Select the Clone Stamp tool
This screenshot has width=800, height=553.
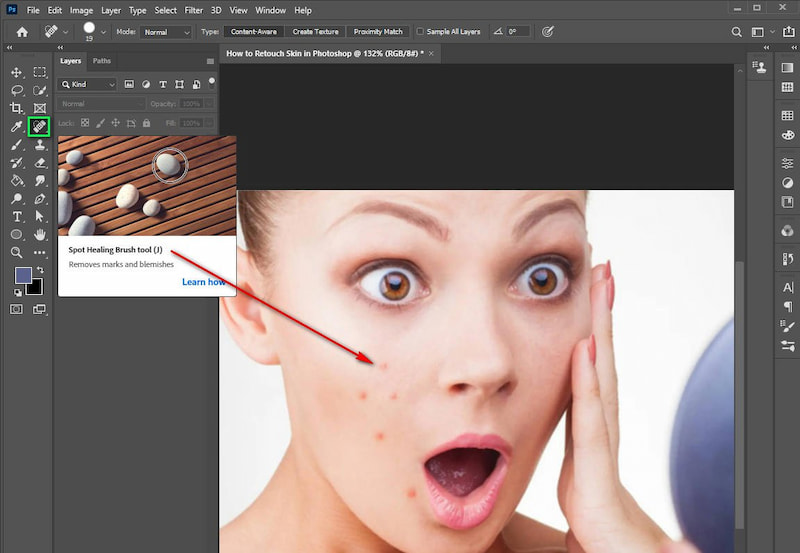click(39, 145)
